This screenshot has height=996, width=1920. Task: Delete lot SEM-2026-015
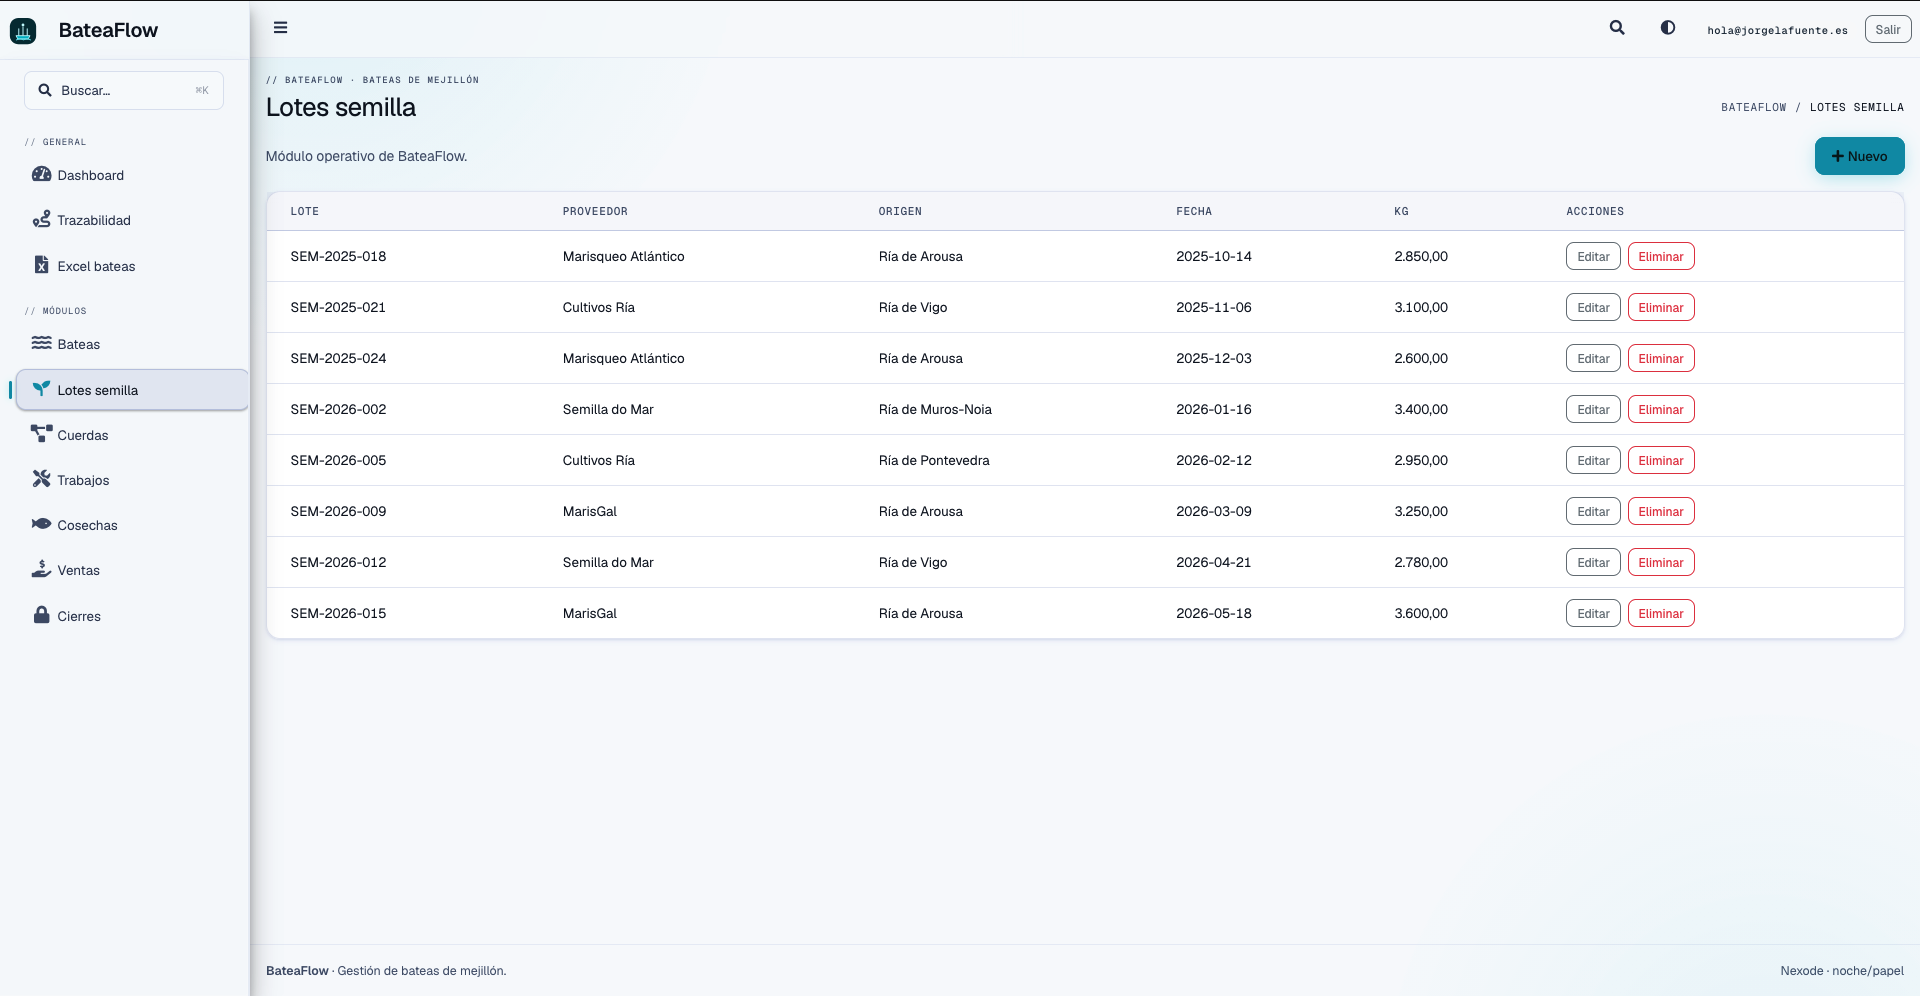pos(1660,614)
